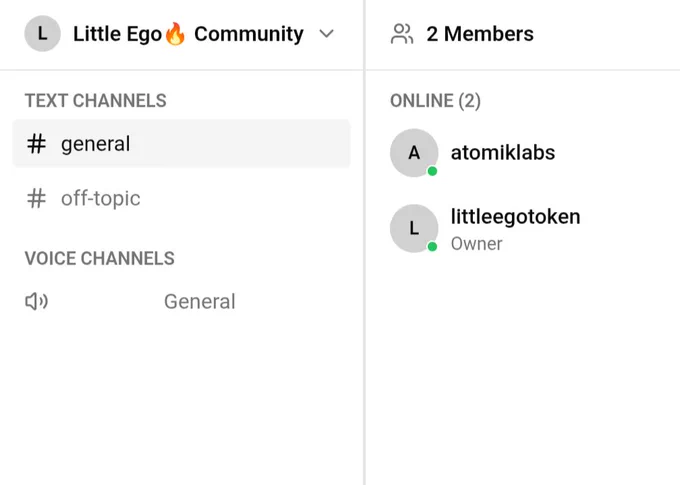Viewport: 680px width, 485px height.
Task: Click atomiklabs avatar icon
Action: tap(414, 153)
